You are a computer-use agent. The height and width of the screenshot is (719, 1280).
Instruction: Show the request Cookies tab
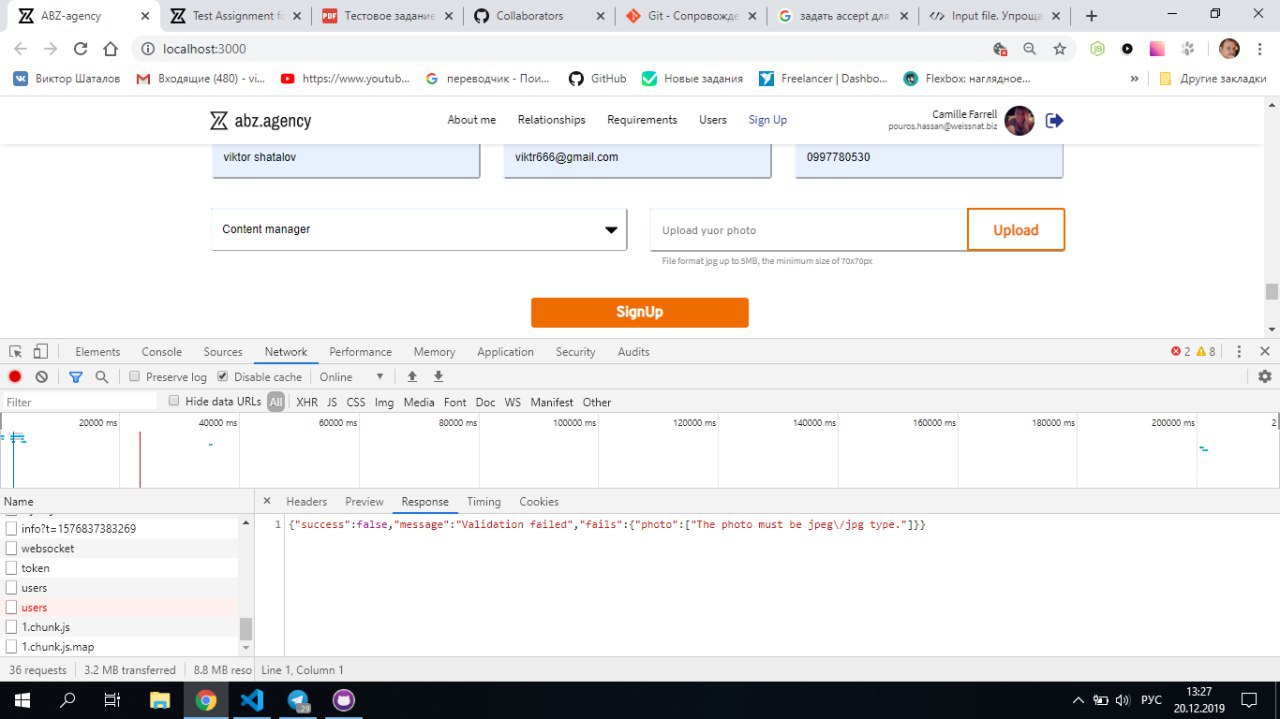pos(539,501)
